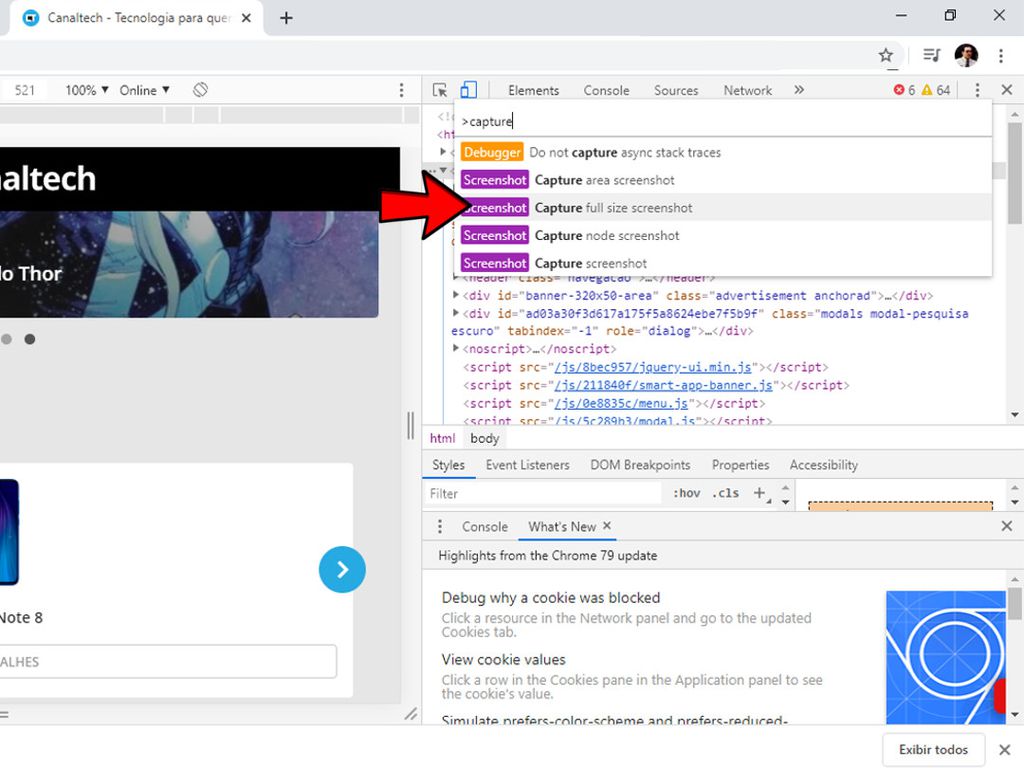Click the Thor banner image

click(189, 264)
